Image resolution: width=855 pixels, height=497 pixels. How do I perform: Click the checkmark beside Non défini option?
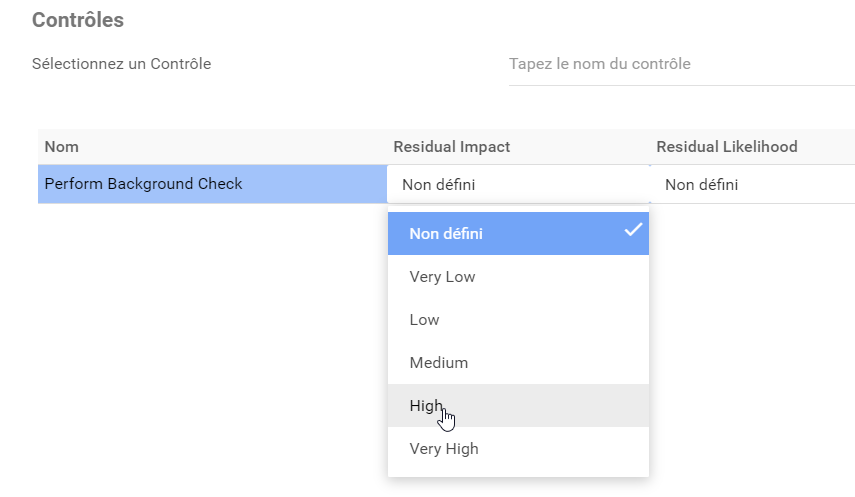(x=632, y=230)
